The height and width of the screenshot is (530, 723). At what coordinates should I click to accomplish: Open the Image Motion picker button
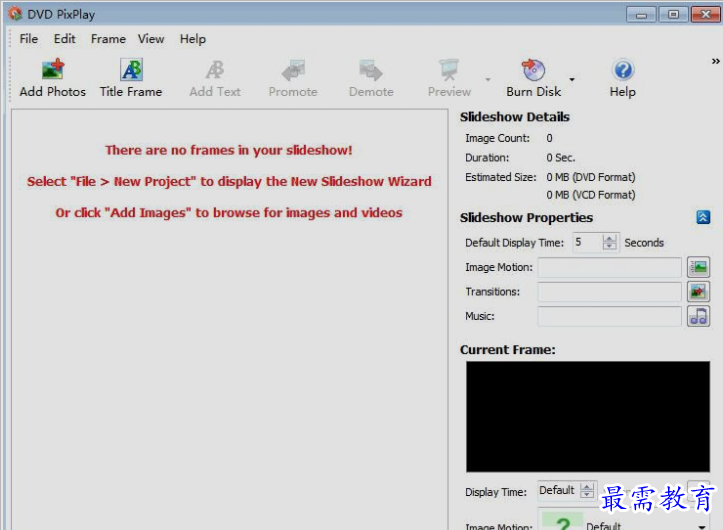point(699,267)
